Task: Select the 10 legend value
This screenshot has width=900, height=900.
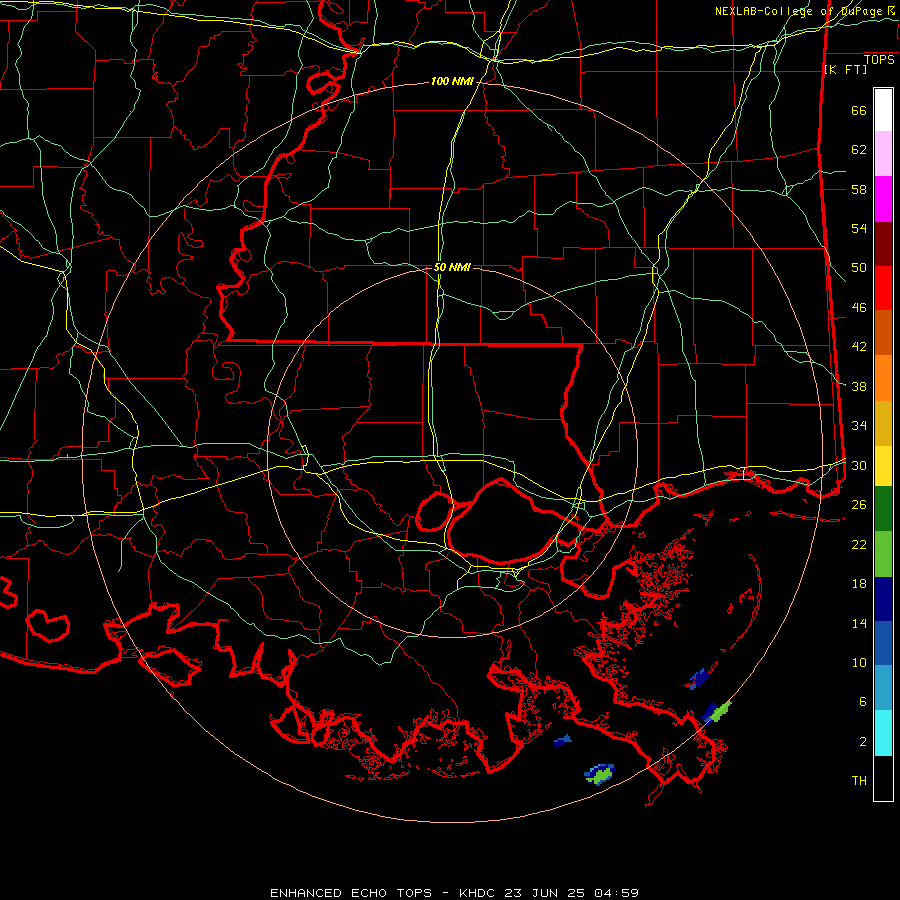Action: tap(859, 662)
